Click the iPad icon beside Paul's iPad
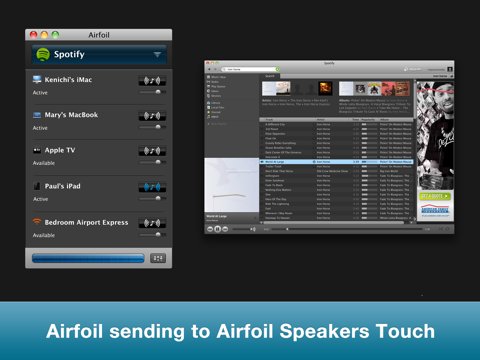This screenshot has height=360, width=480. click(37, 186)
